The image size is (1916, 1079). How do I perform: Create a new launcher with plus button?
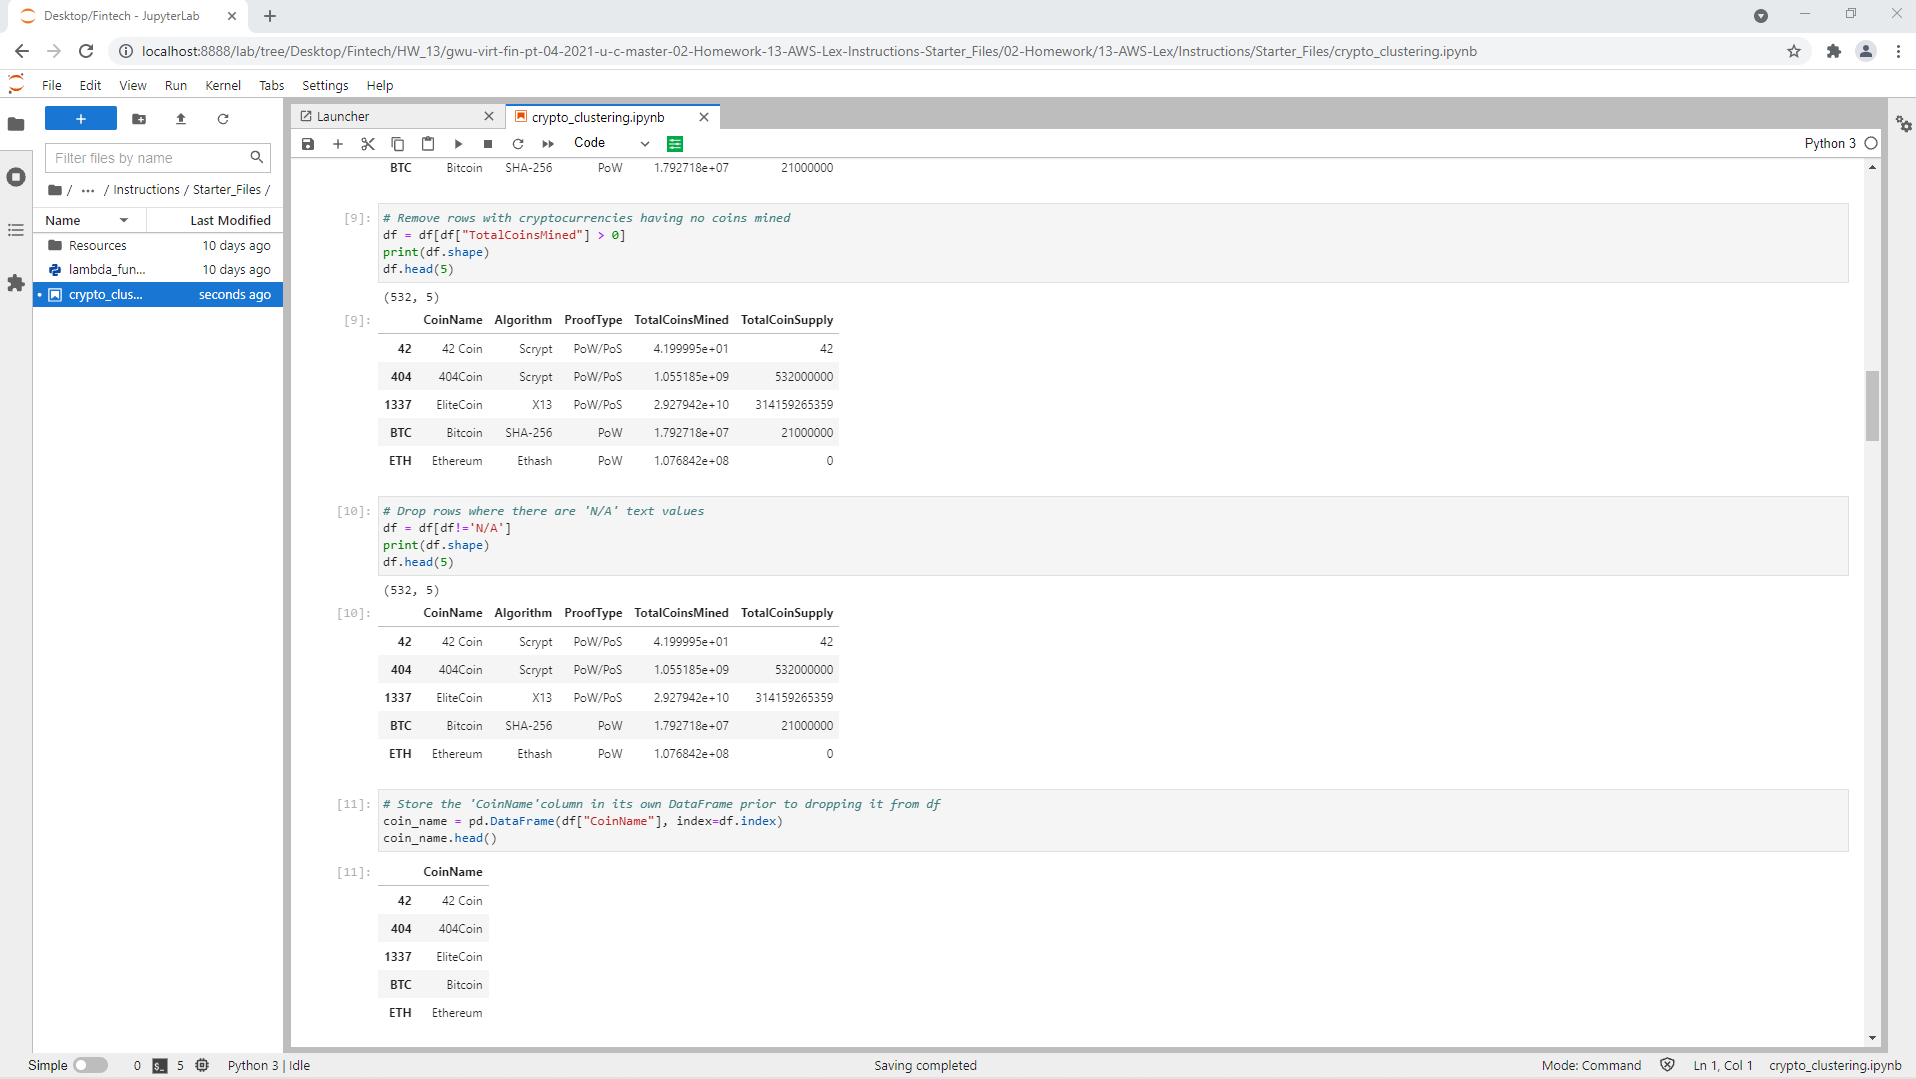[x=81, y=119]
